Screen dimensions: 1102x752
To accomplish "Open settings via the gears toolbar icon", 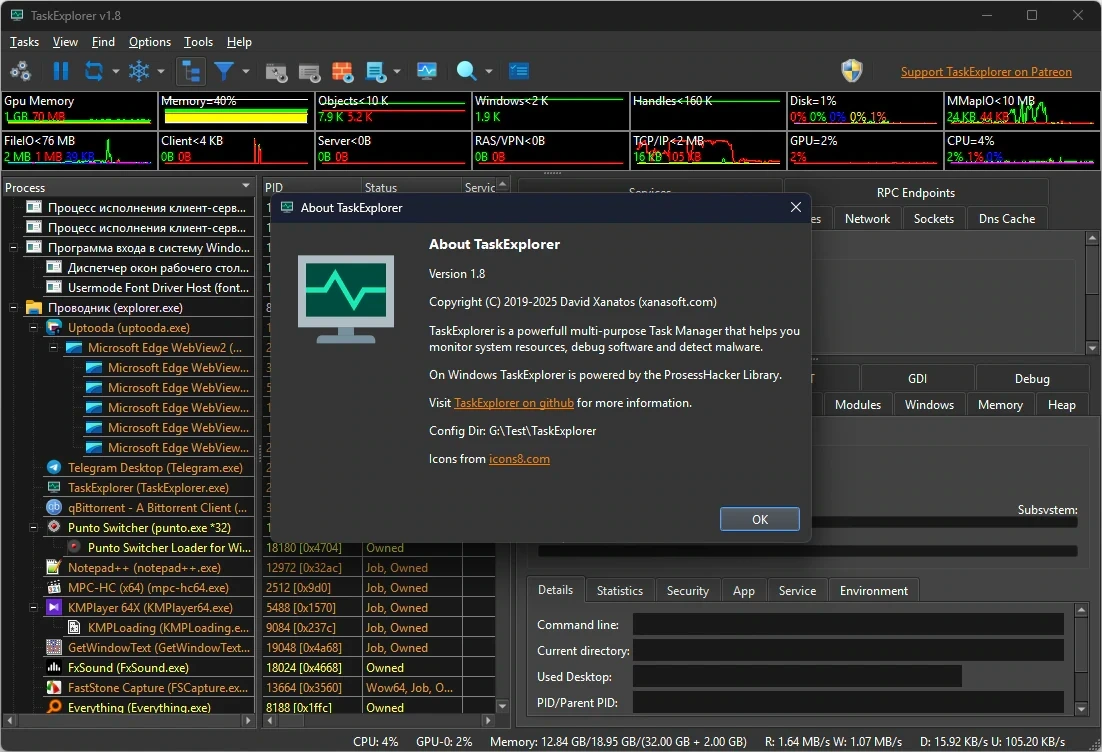I will (x=20, y=71).
